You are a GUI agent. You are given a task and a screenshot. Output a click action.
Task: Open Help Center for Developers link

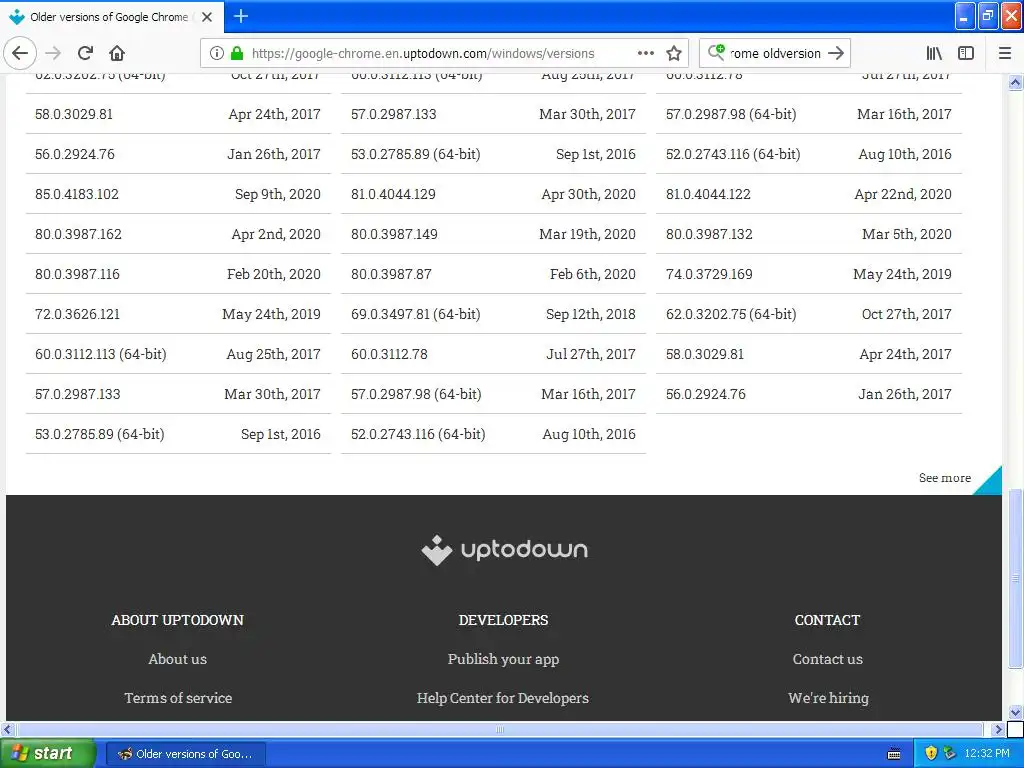pyautogui.click(x=503, y=698)
